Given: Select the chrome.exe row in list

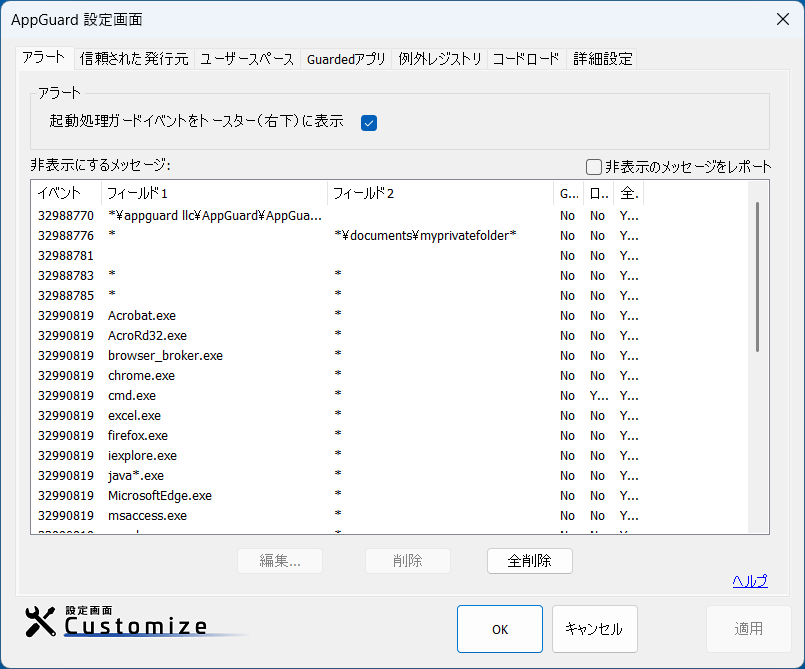Looking at the screenshot, I should point(141,376).
